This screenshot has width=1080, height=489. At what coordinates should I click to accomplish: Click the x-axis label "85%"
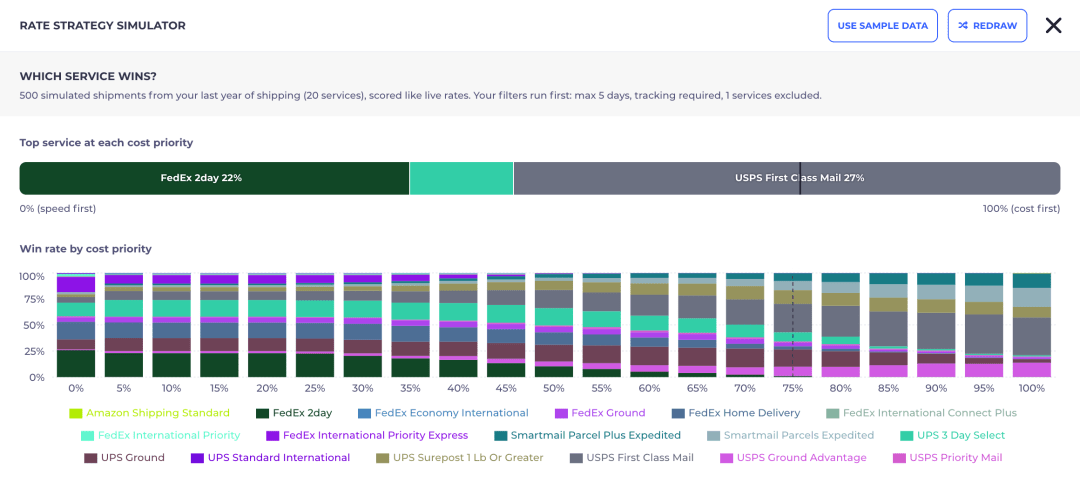click(x=888, y=388)
